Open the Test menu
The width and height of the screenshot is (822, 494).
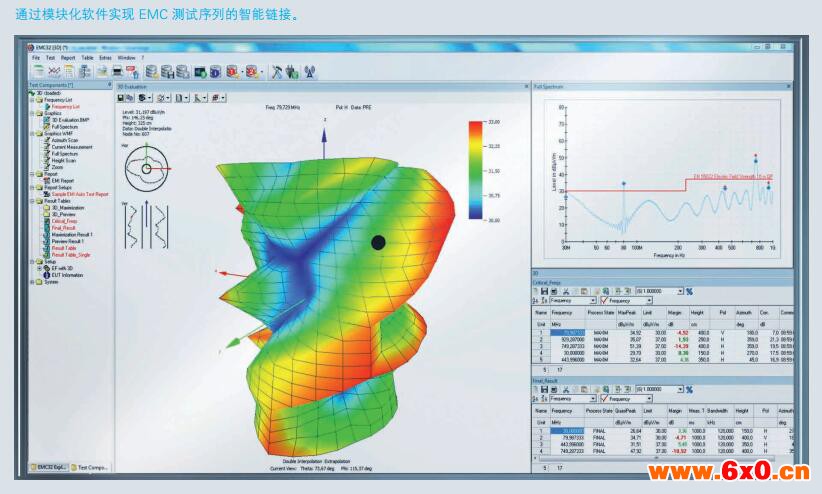click(50, 58)
